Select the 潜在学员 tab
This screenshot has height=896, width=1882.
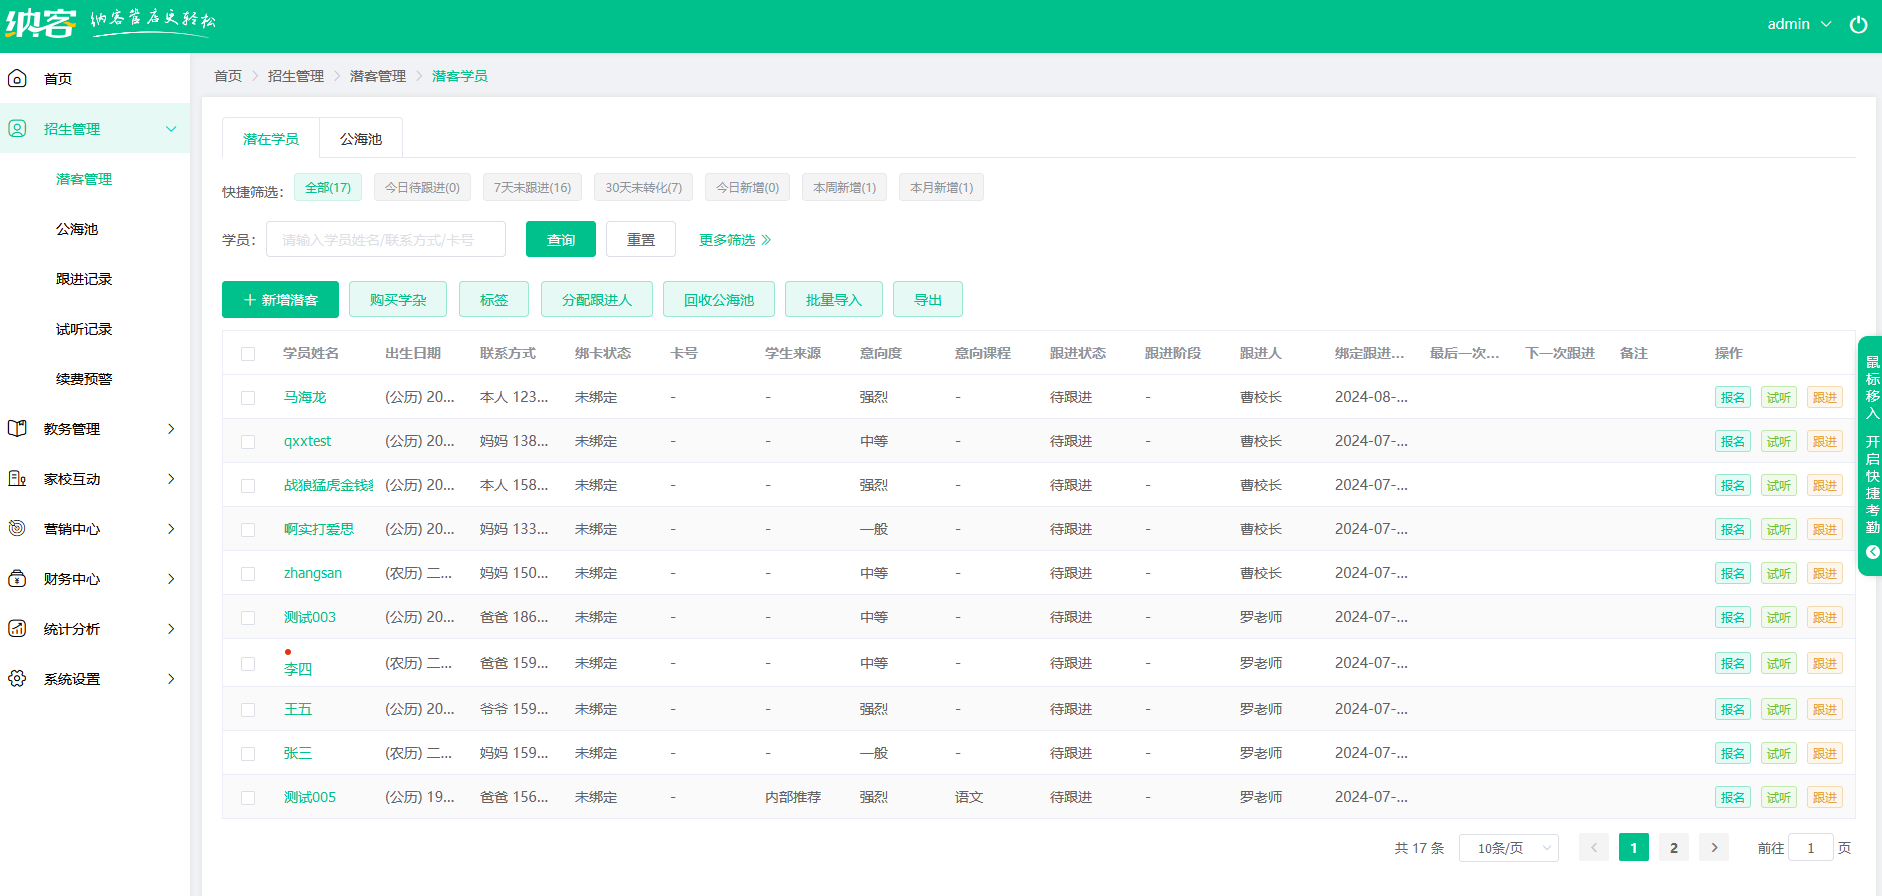(271, 139)
